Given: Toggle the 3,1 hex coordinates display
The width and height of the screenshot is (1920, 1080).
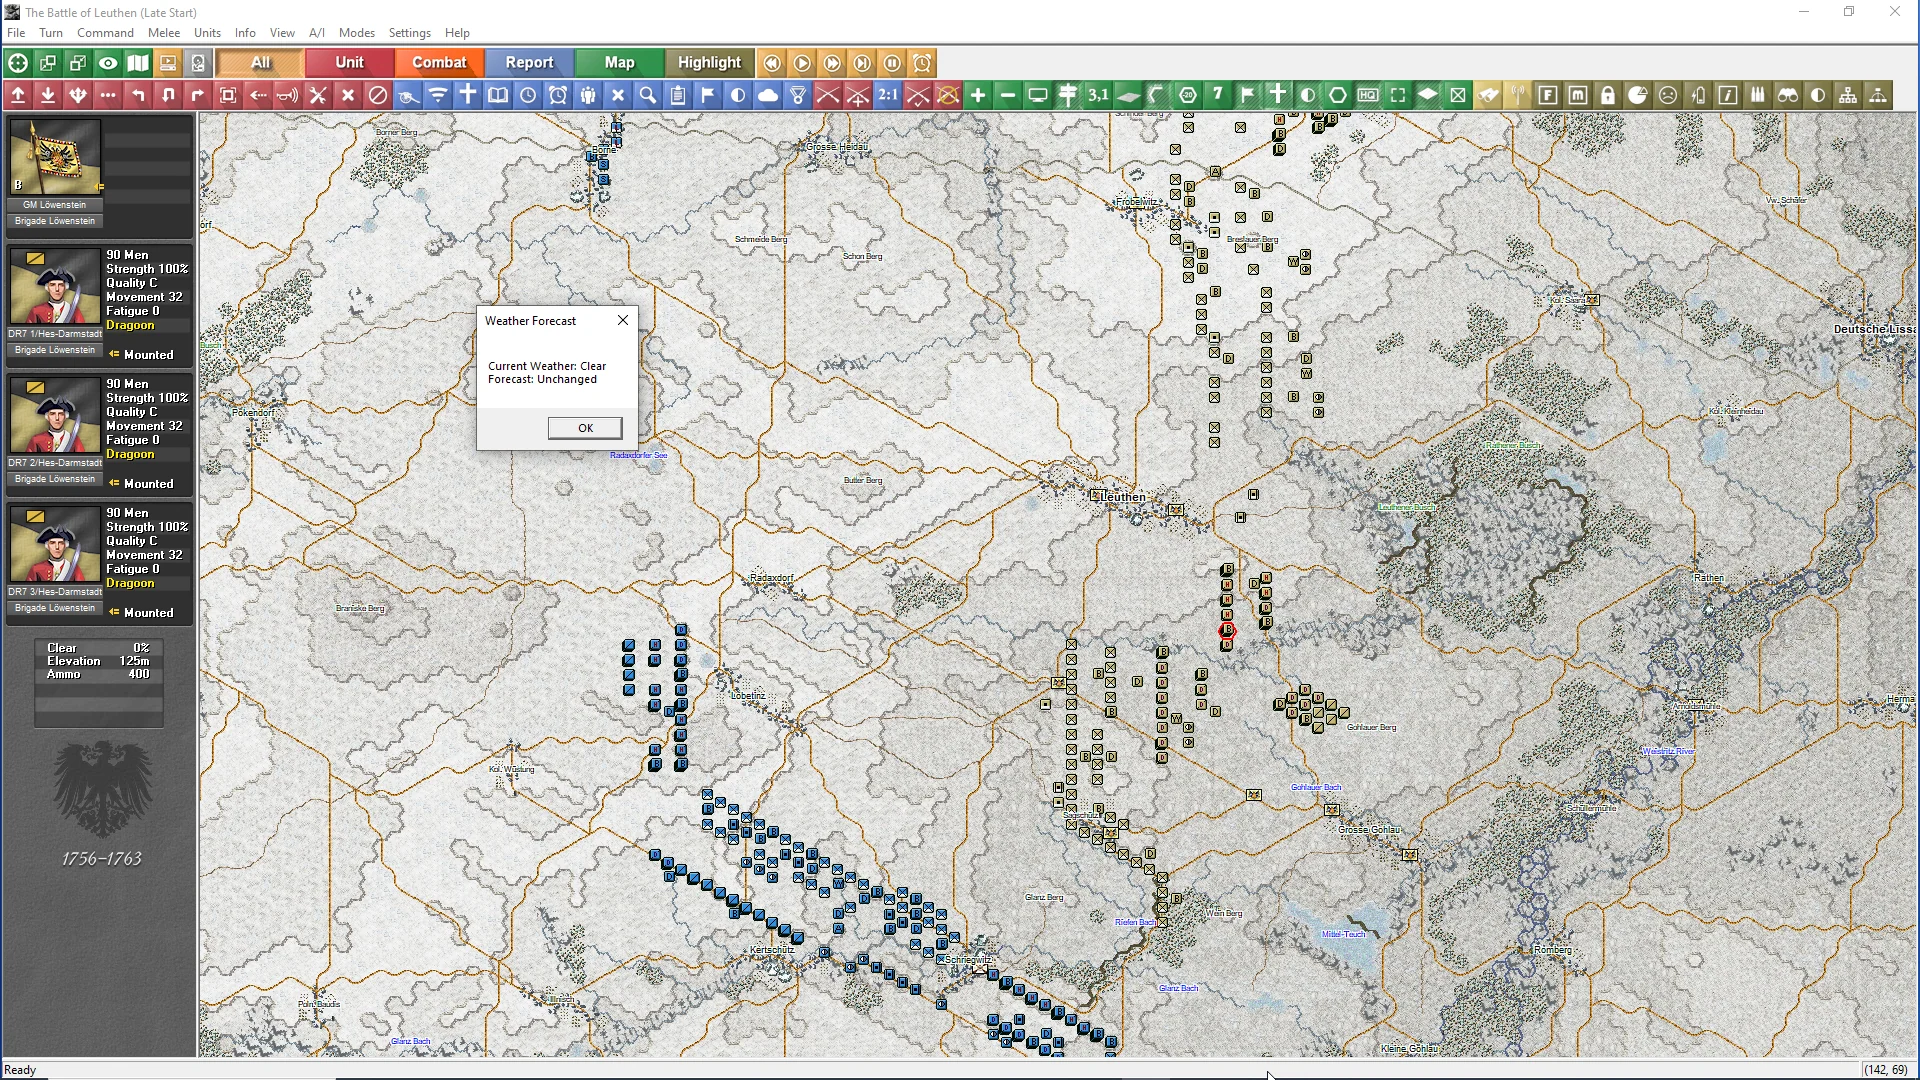Looking at the screenshot, I should click(x=1098, y=95).
